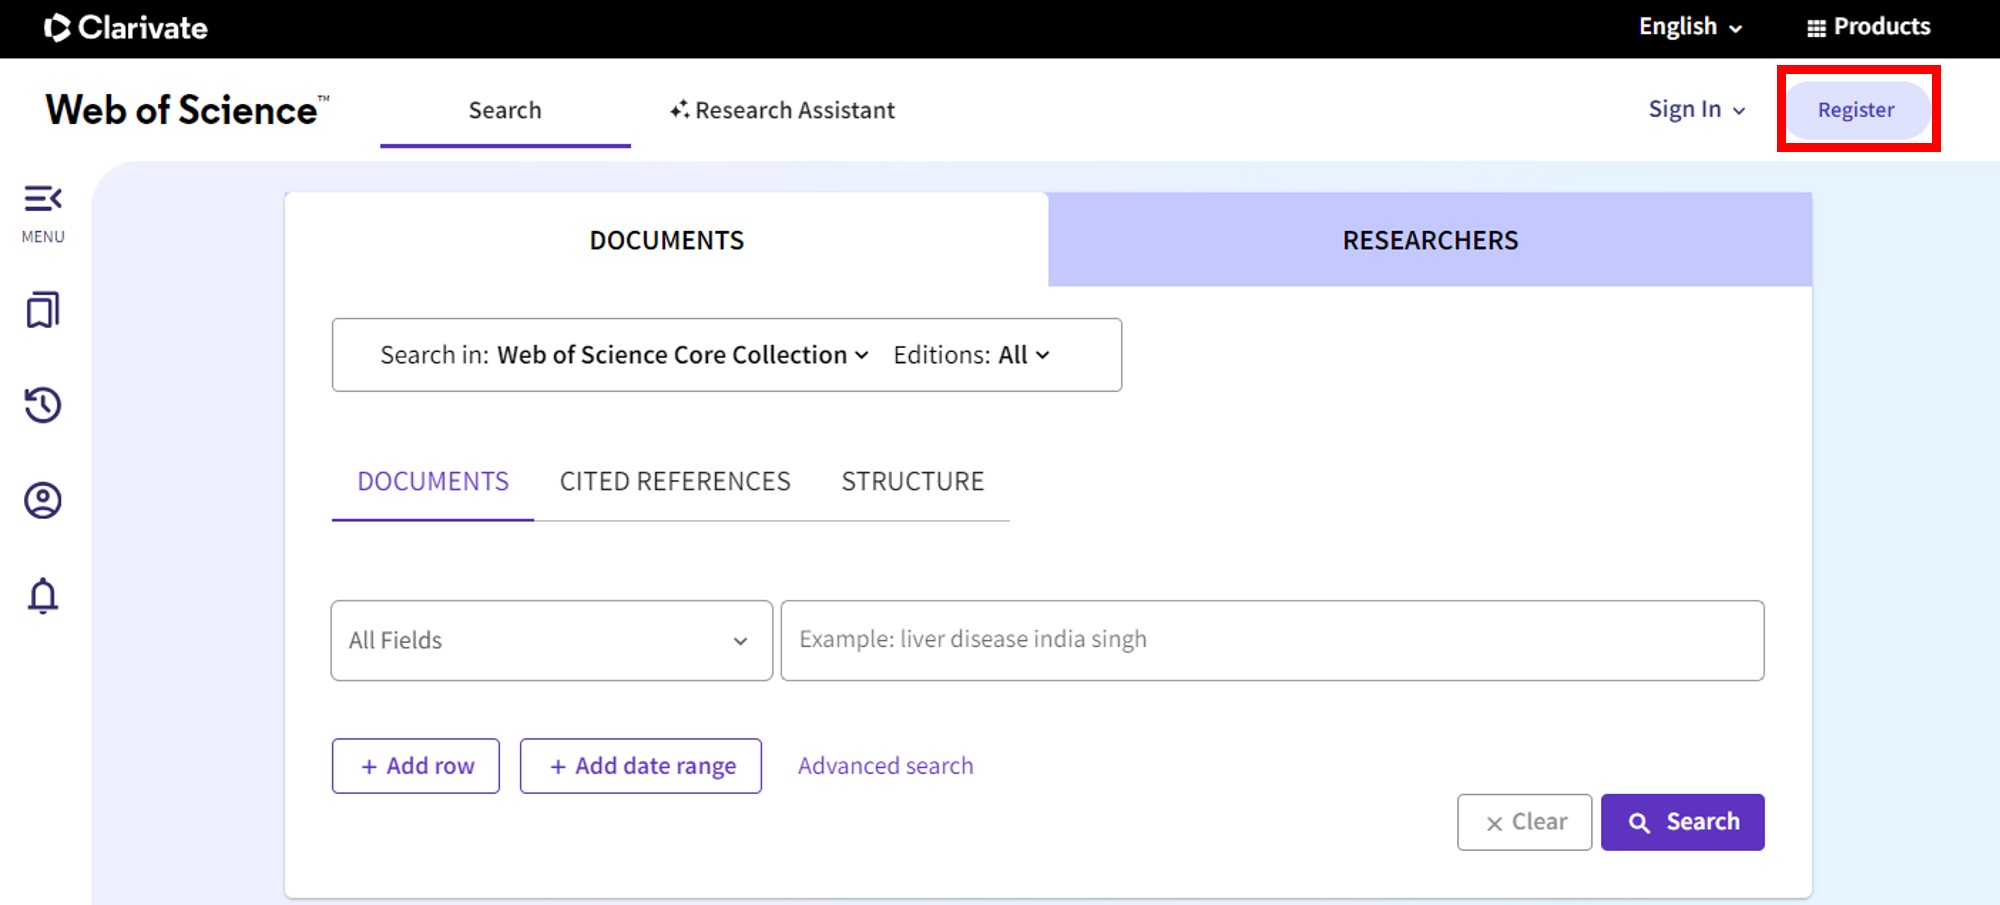Image resolution: width=2000 pixels, height=905 pixels.
Task: Expand the Sign In dropdown
Action: pyautogui.click(x=1697, y=110)
